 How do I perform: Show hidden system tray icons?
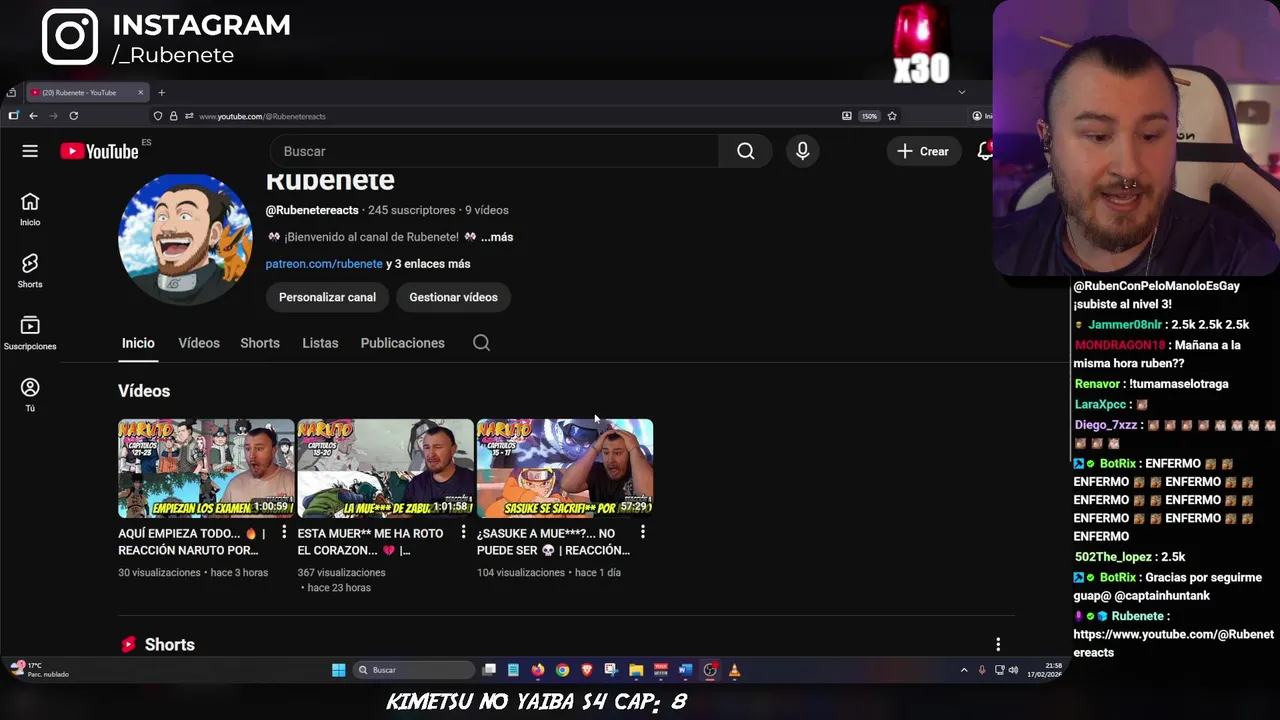(964, 670)
